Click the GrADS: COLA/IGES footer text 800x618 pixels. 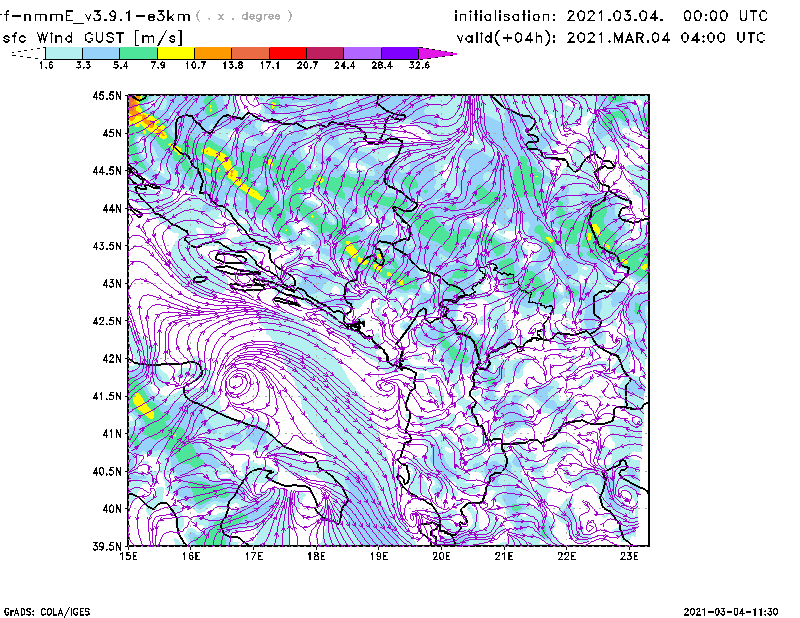pos(46,611)
